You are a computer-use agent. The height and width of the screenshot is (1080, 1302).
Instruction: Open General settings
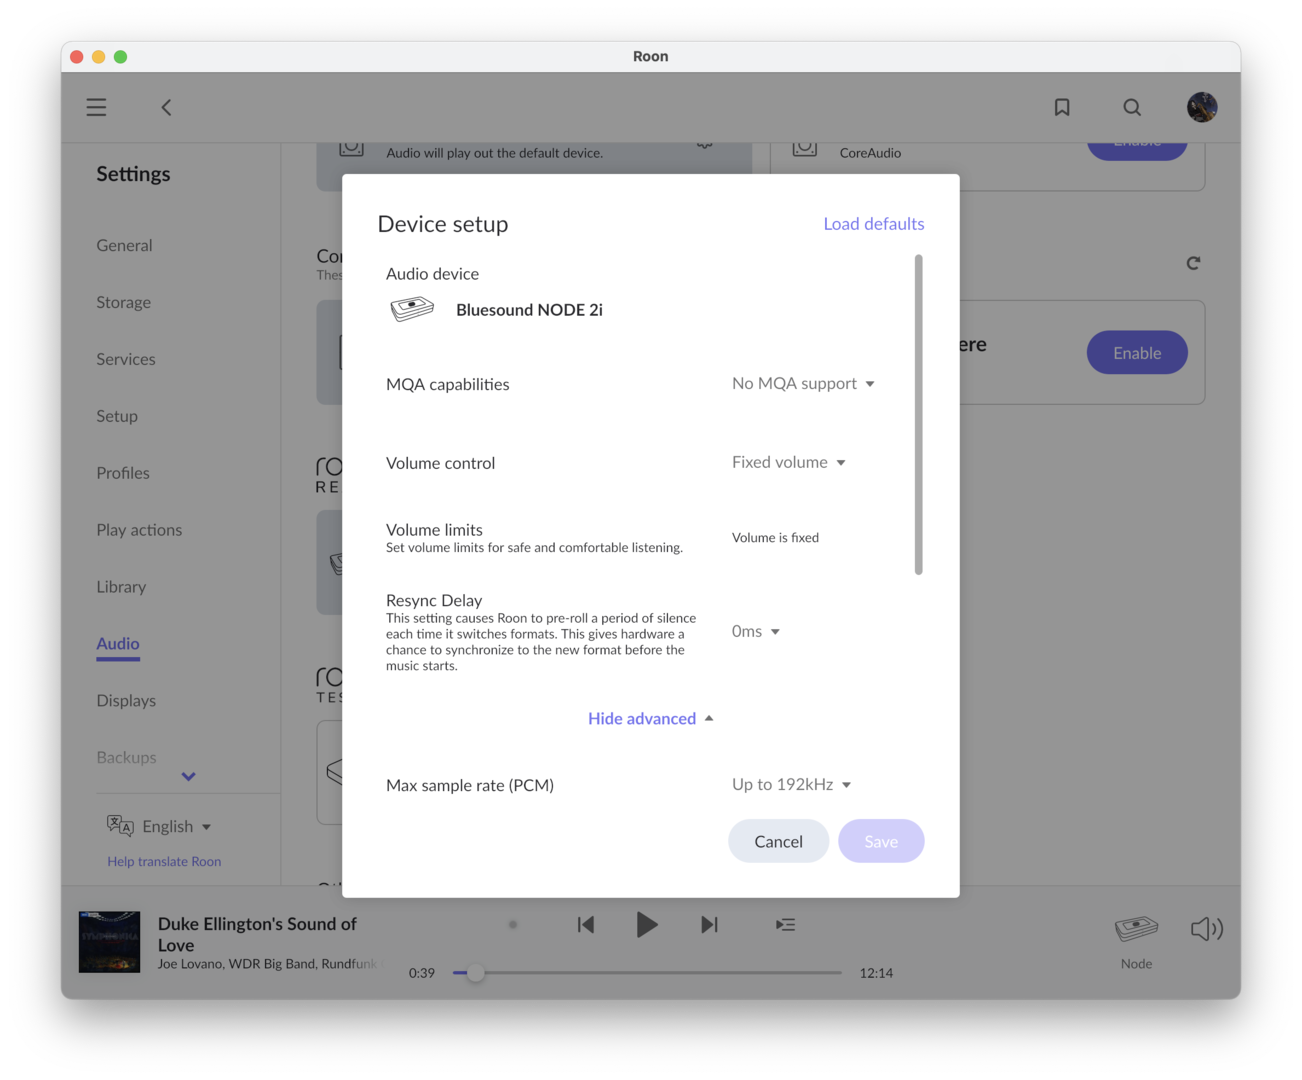(x=124, y=245)
